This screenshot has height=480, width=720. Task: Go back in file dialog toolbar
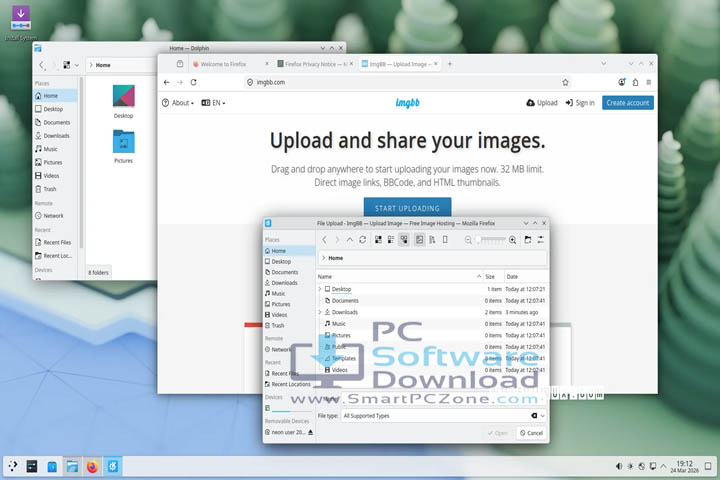tap(324, 240)
